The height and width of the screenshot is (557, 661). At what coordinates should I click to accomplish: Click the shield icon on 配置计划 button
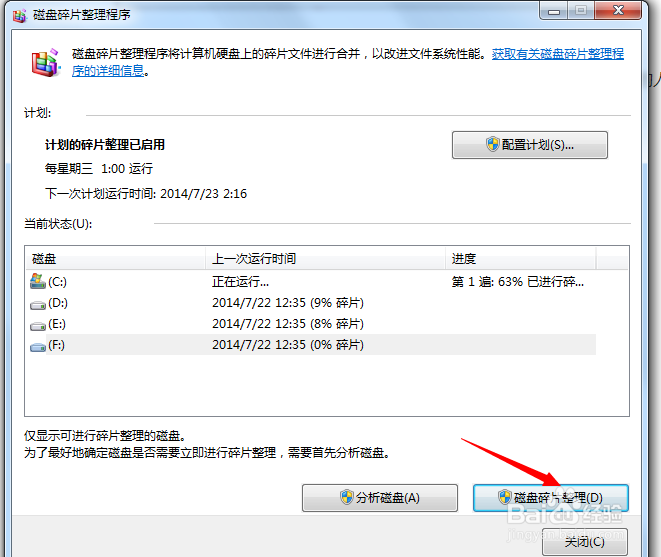[x=492, y=145]
